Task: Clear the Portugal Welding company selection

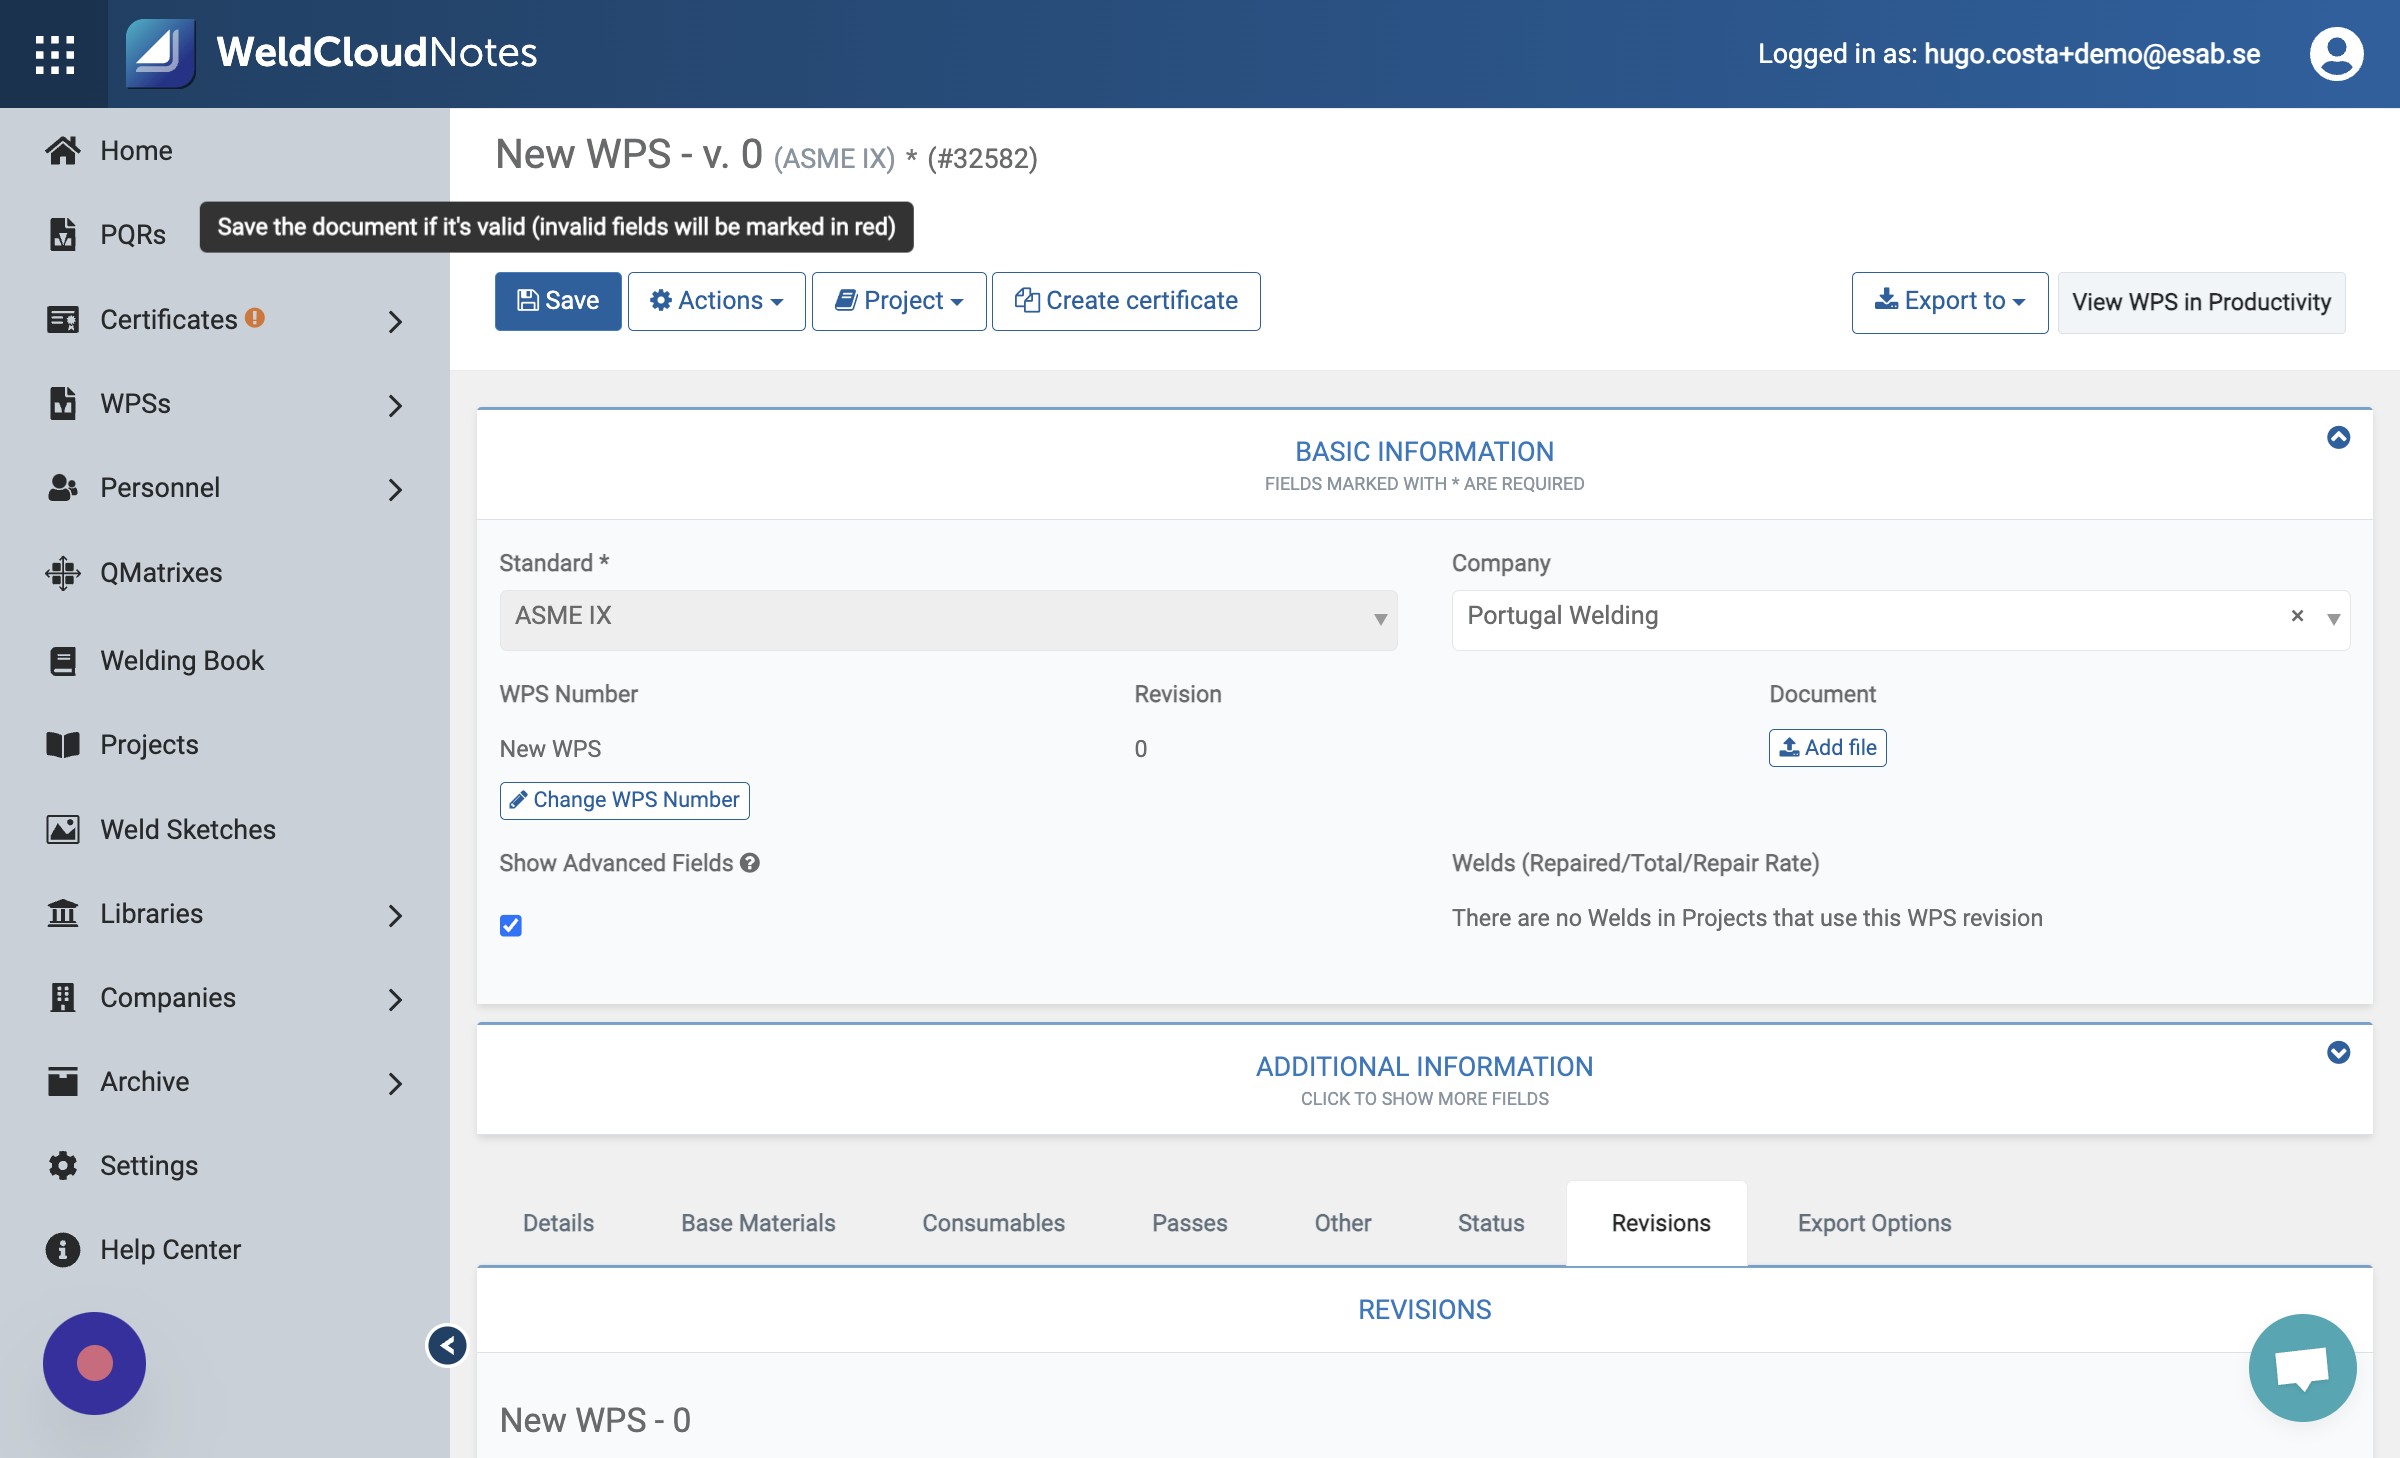Action: (x=2297, y=616)
